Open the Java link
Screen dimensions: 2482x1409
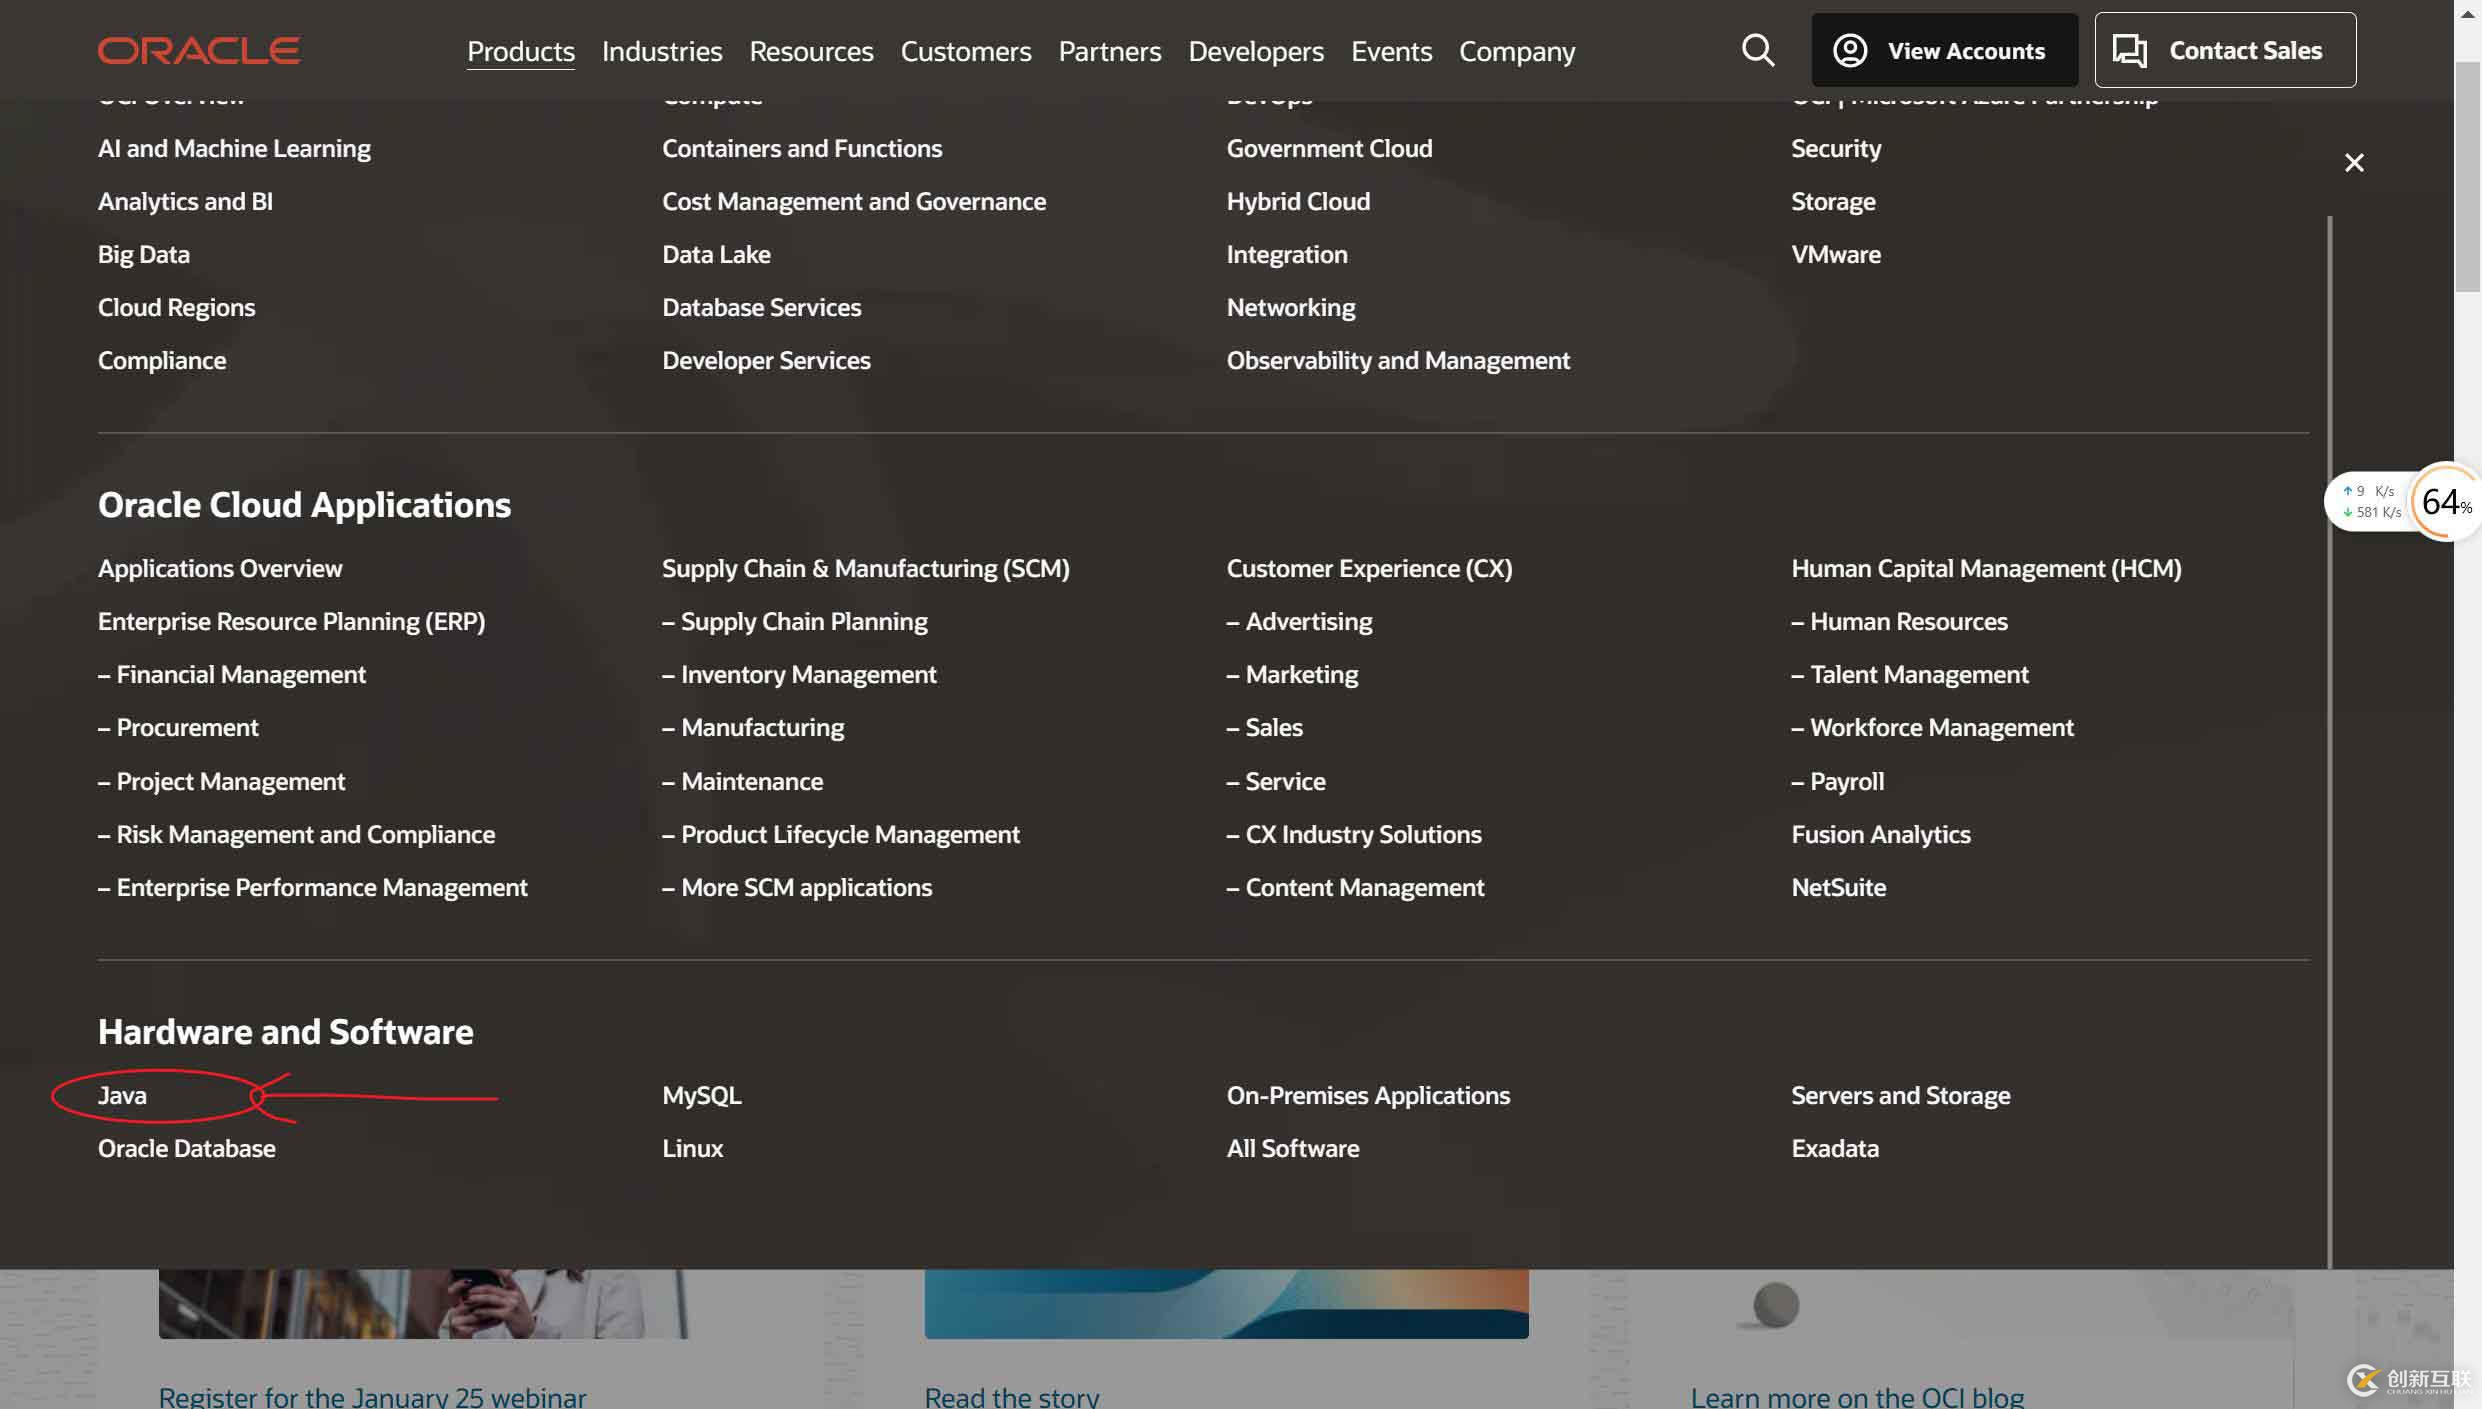122,1095
